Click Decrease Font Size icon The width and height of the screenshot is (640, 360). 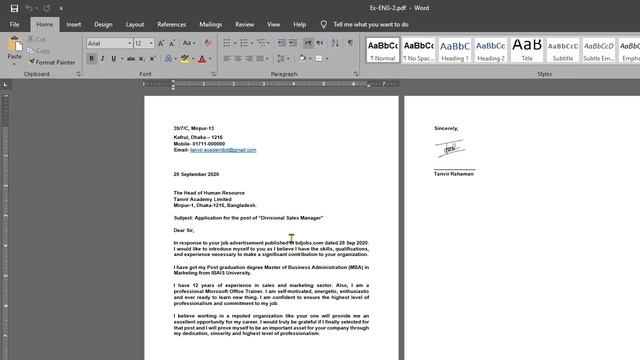point(172,43)
